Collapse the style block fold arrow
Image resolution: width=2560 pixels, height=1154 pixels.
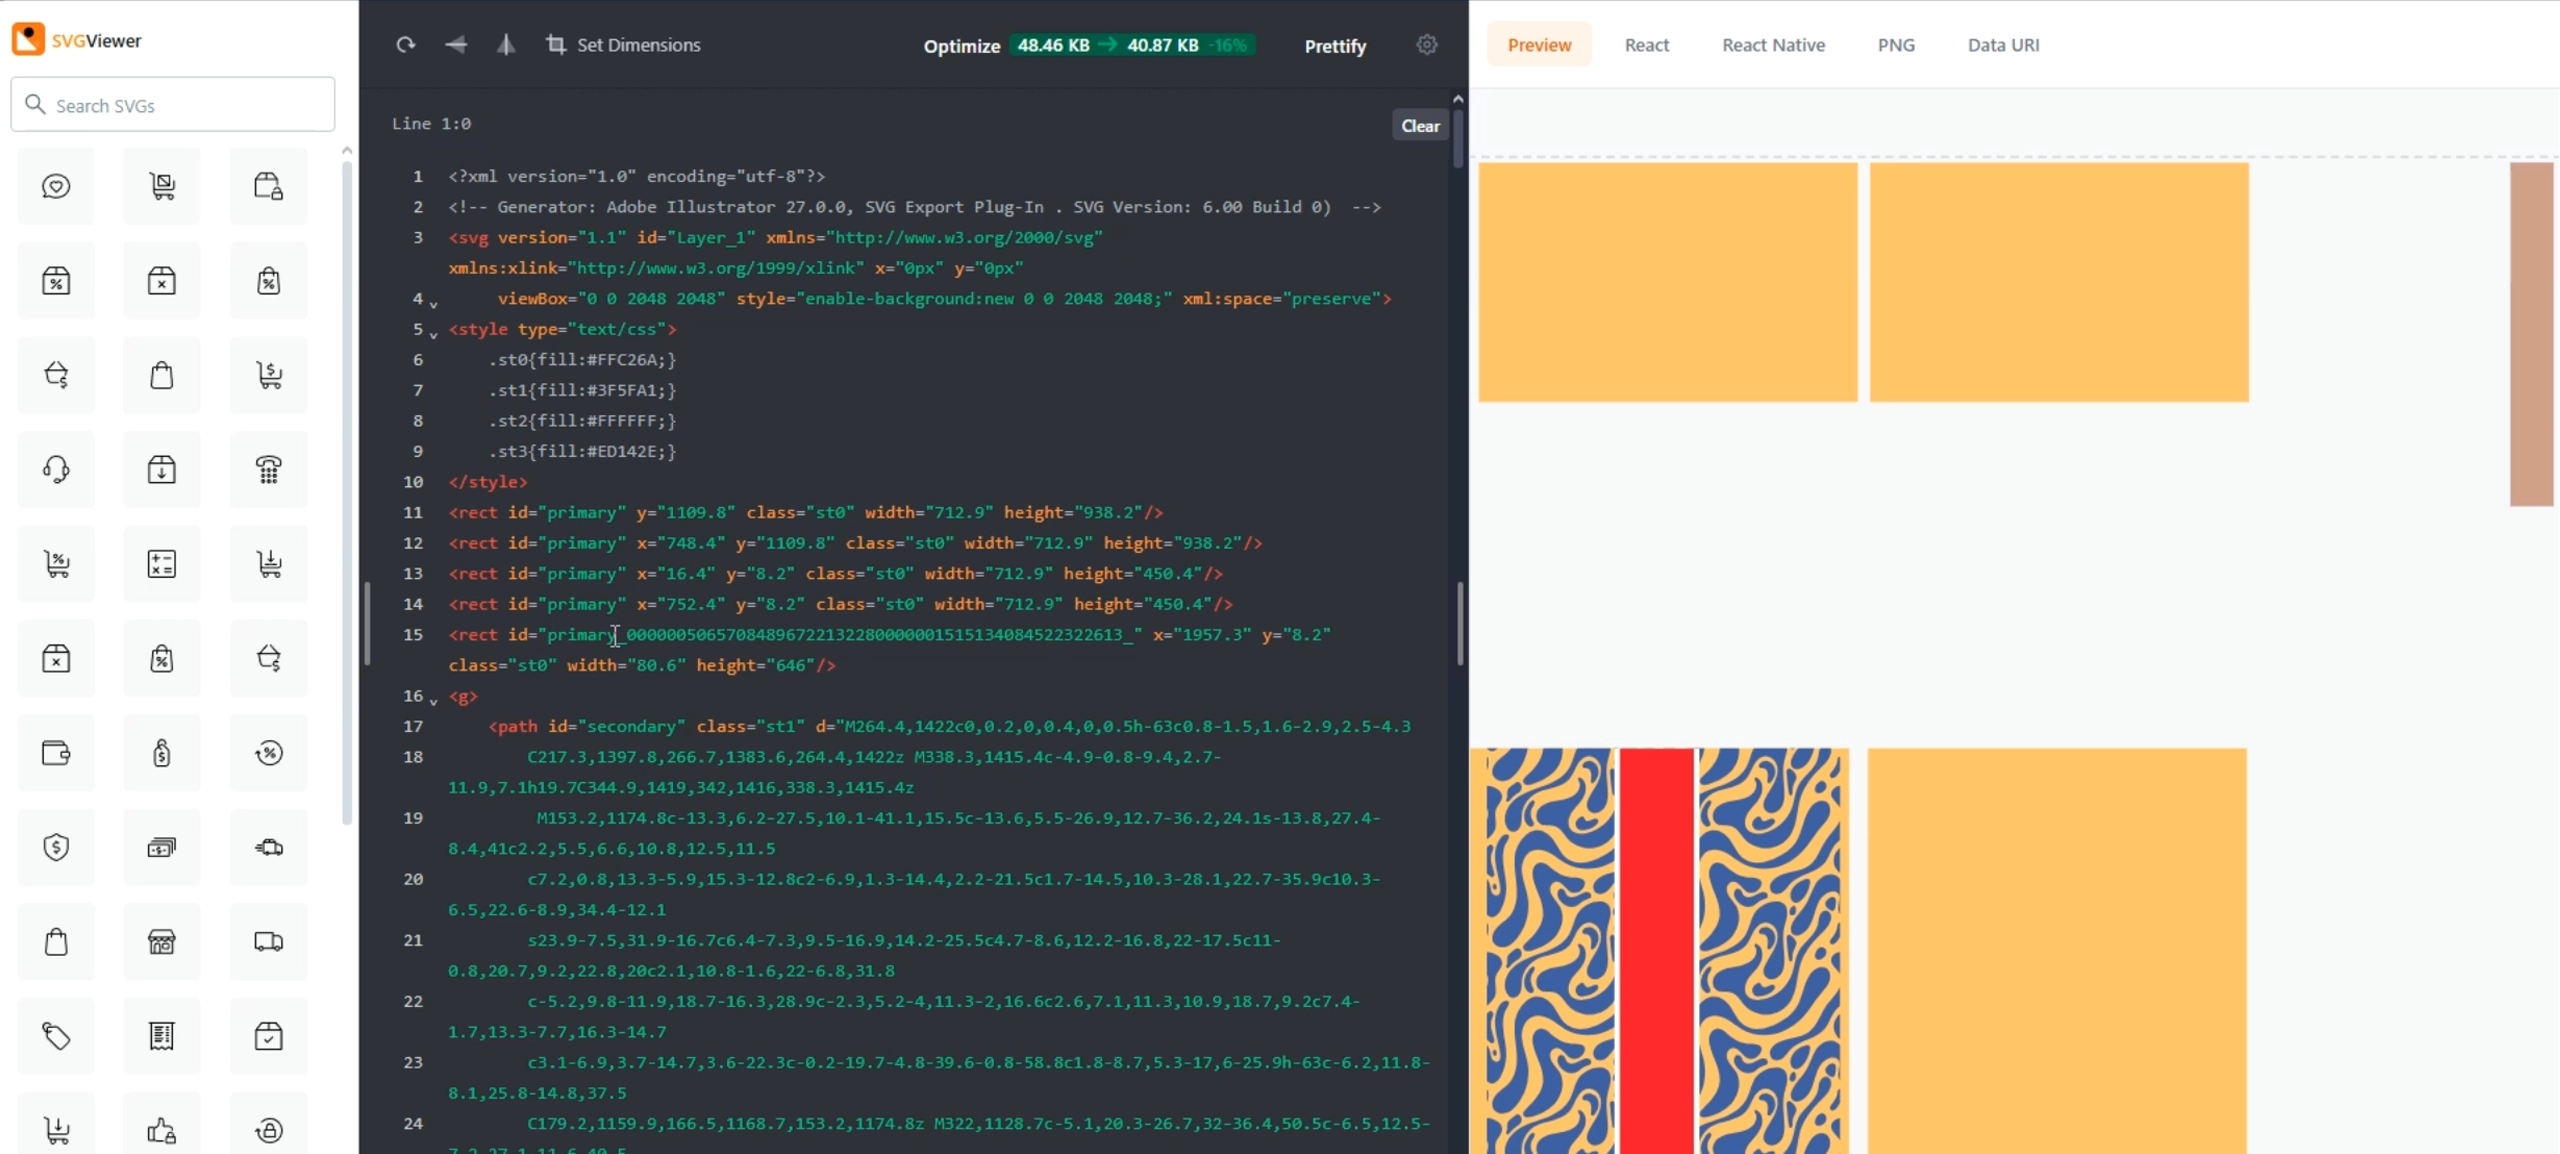pyautogui.click(x=434, y=333)
